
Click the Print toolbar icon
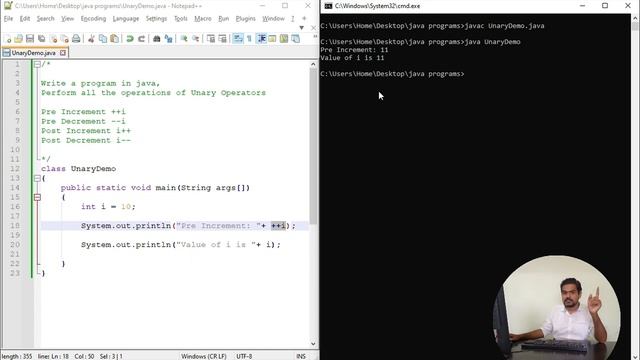coord(76,39)
